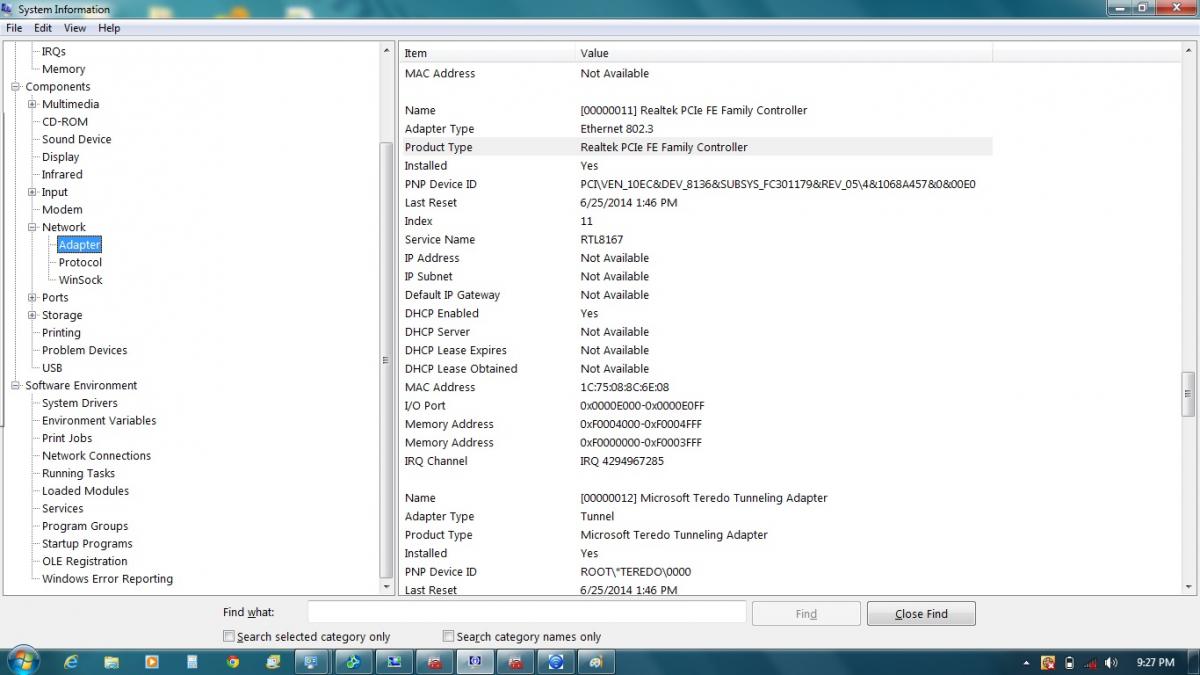Click the Find button

[x=806, y=614]
